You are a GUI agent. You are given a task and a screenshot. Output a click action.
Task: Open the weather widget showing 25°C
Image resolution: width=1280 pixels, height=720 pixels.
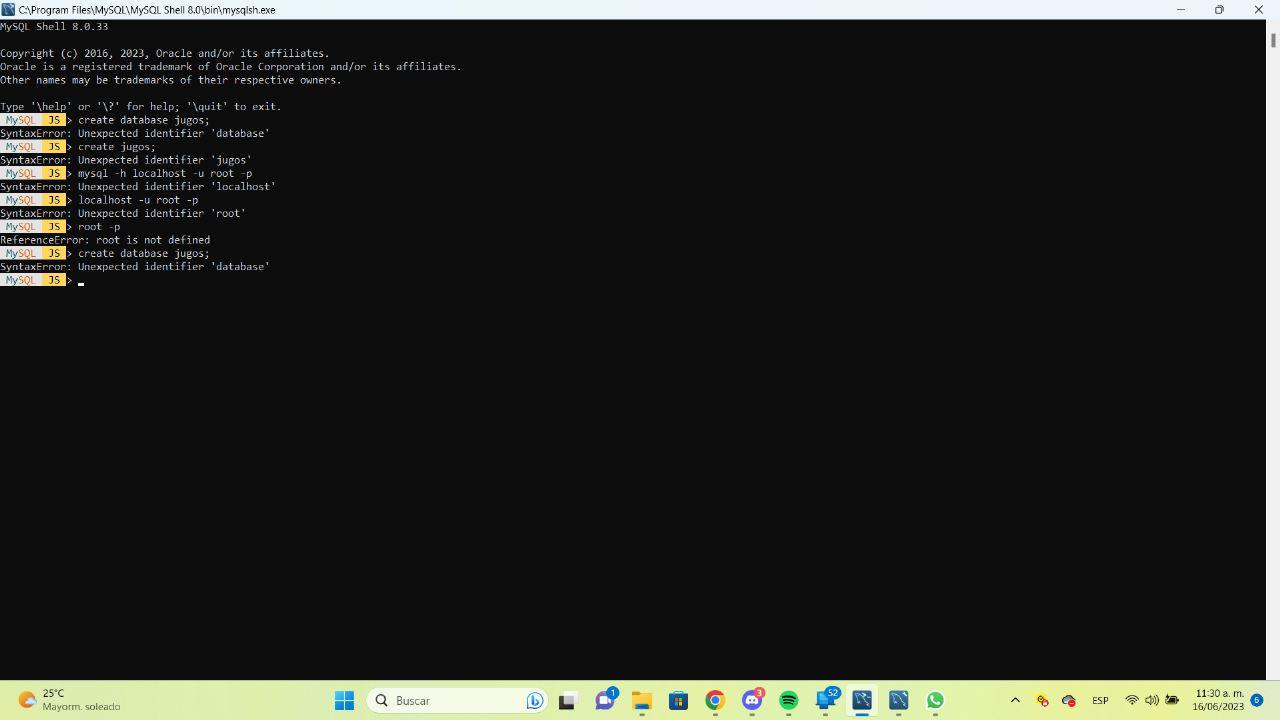click(69, 700)
